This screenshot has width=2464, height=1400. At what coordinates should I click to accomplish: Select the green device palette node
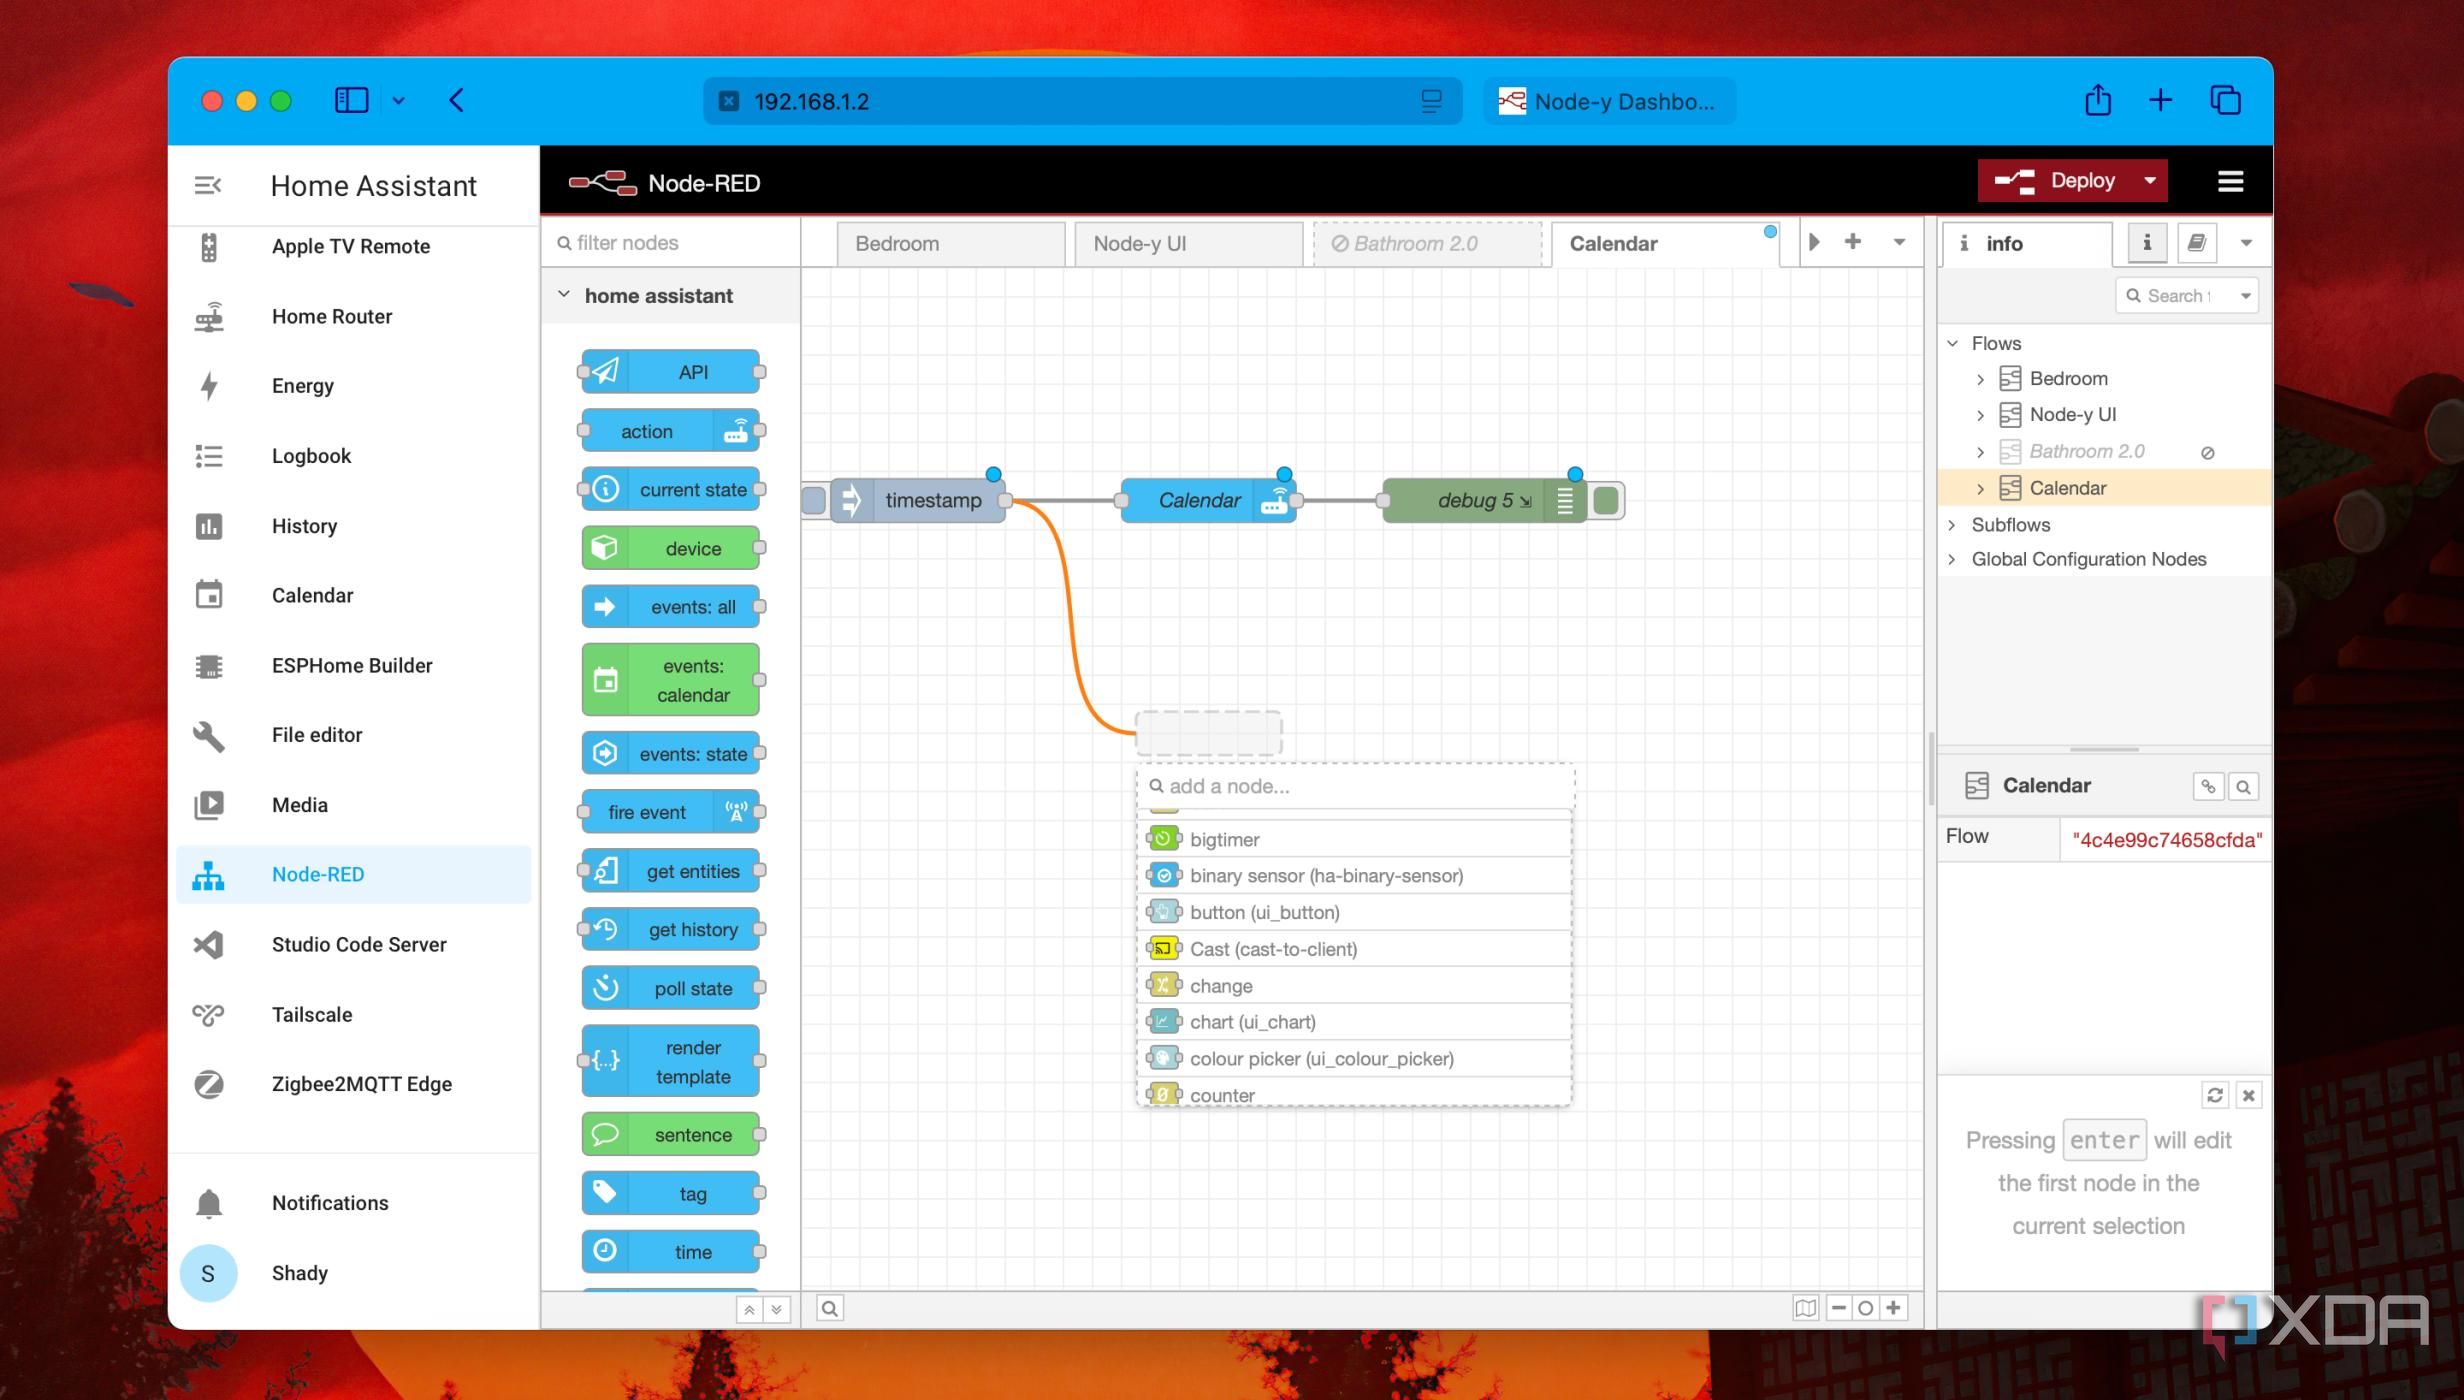click(x=670, y=548)
